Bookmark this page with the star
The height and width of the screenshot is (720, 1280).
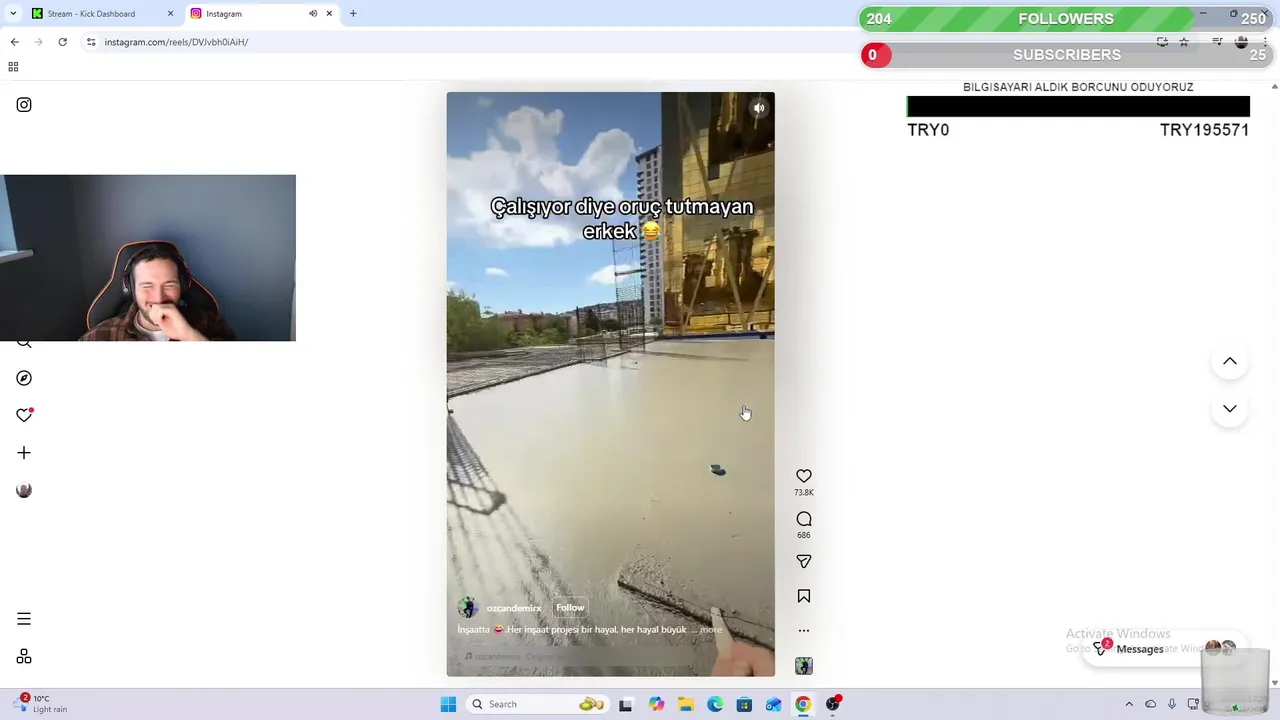(1184, 42)
